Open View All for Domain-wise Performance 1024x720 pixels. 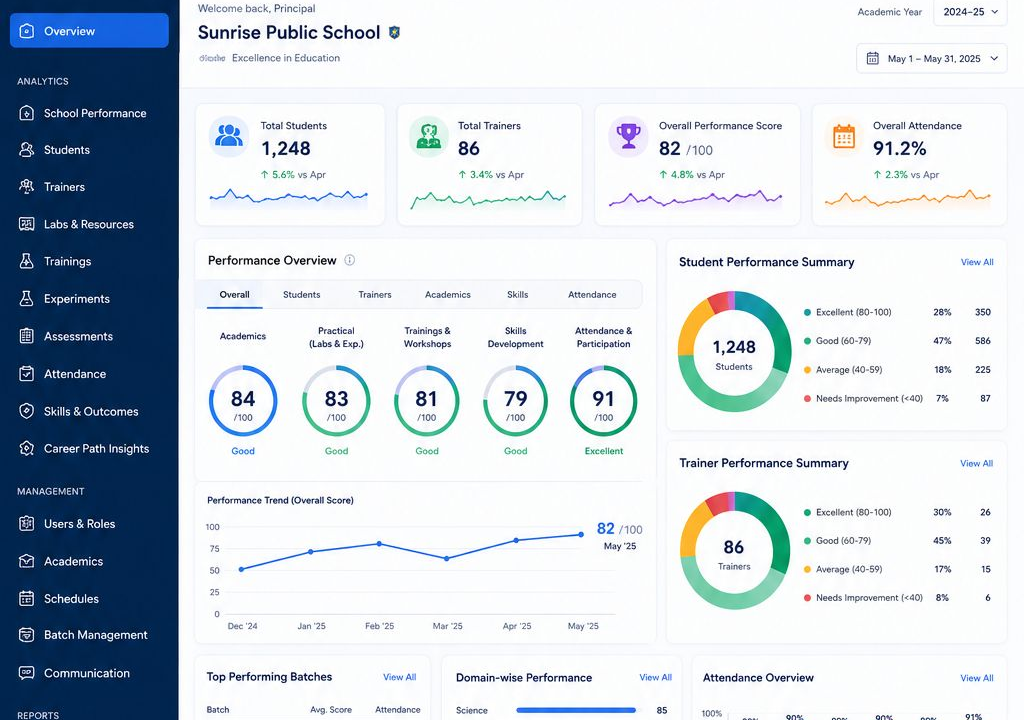click(655, 678)
